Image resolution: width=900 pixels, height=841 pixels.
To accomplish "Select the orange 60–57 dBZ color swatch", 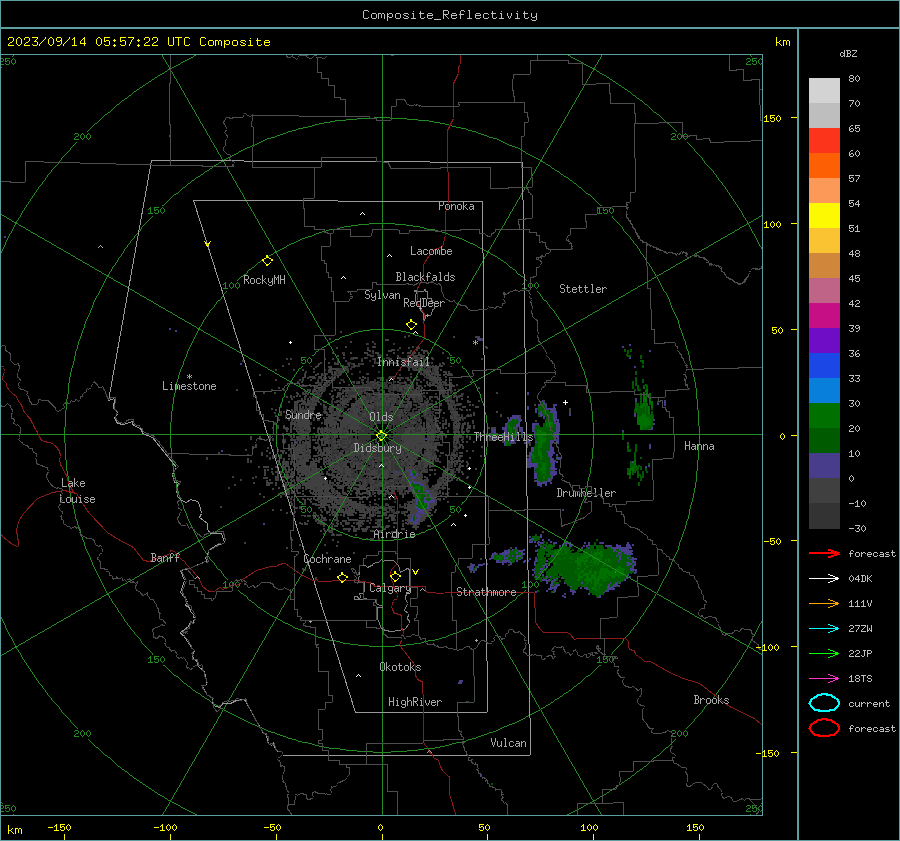I will [824, 166].
